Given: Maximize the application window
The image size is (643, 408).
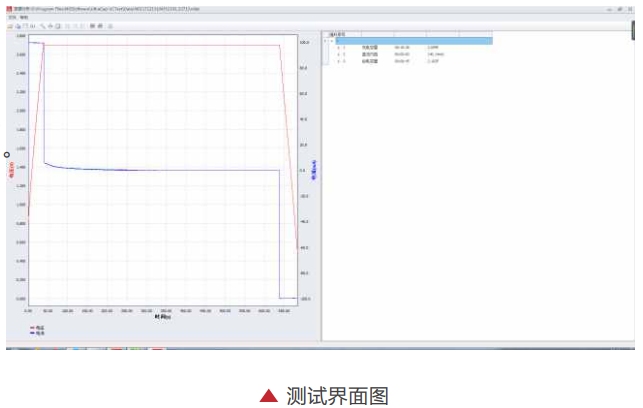Looking at the screenshot, I should 619,7.
